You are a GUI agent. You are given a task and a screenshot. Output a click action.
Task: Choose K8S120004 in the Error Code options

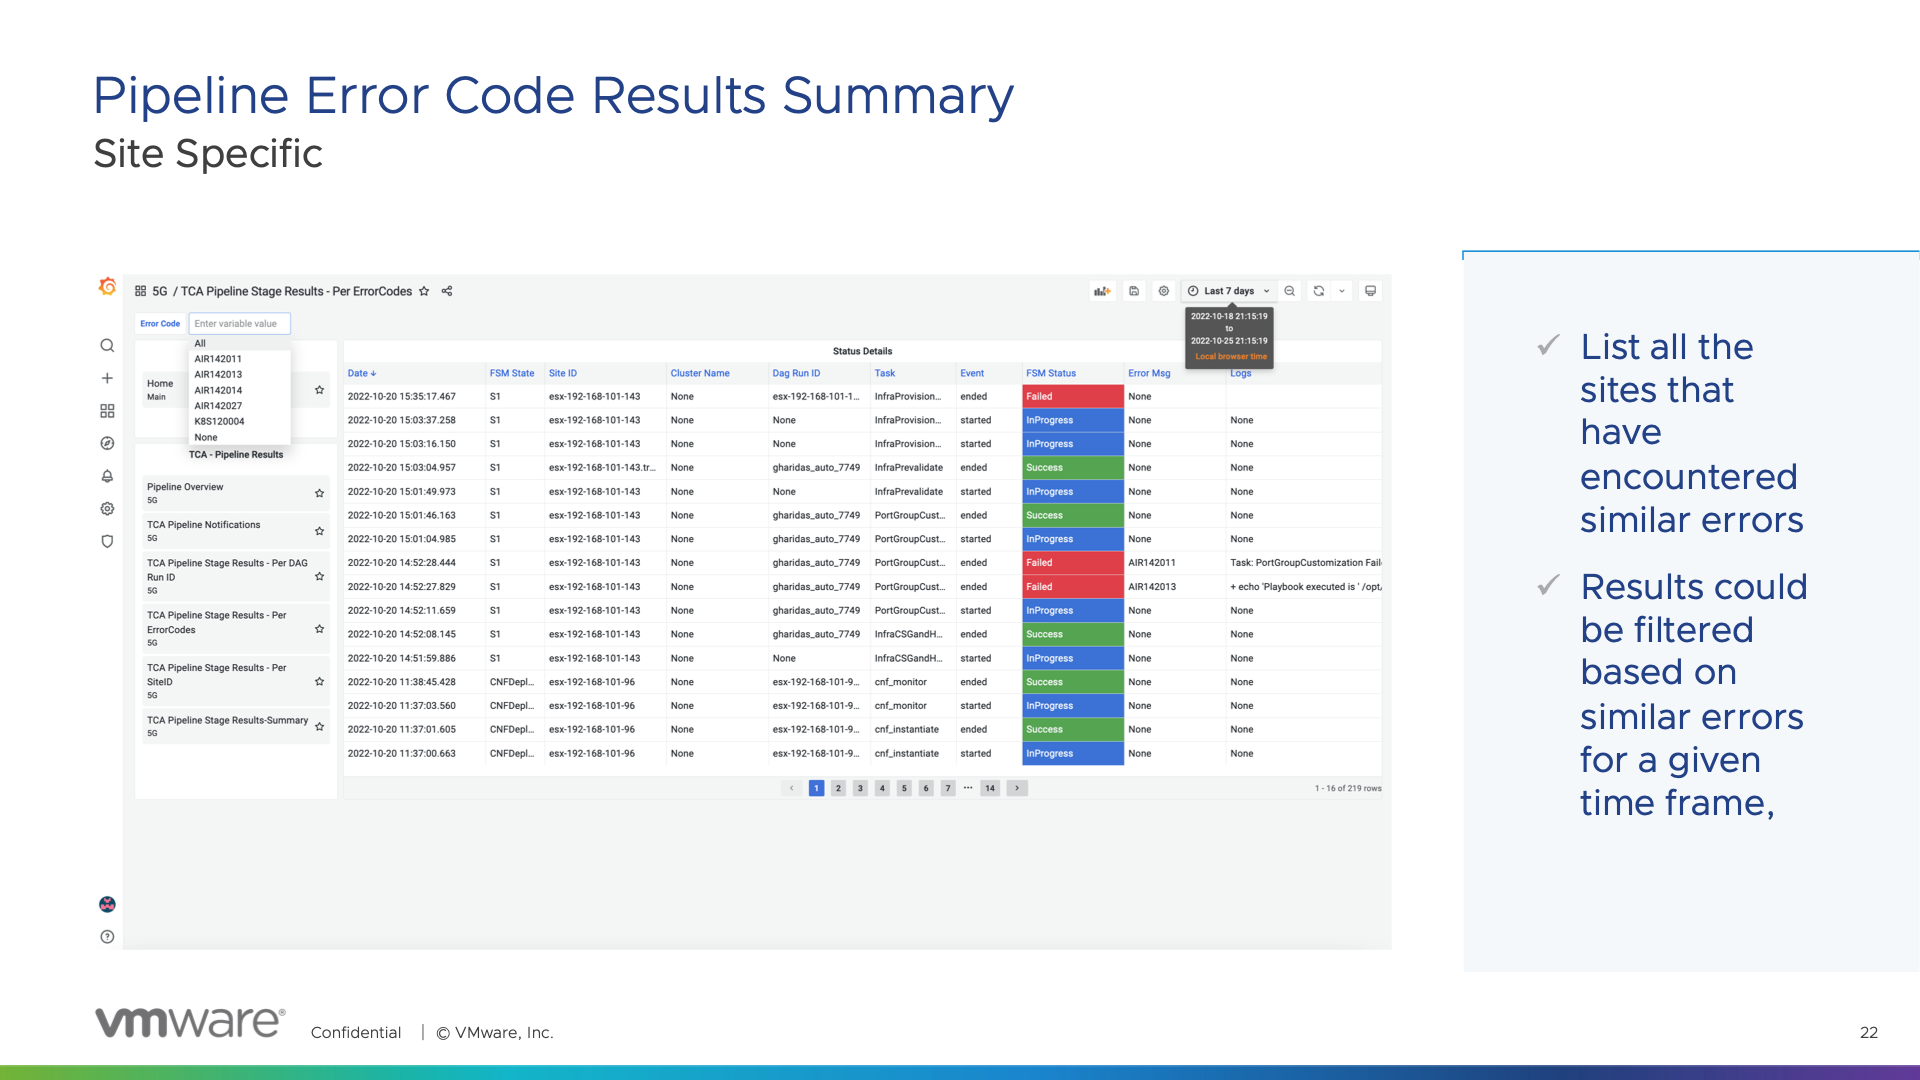pos(219,421)
